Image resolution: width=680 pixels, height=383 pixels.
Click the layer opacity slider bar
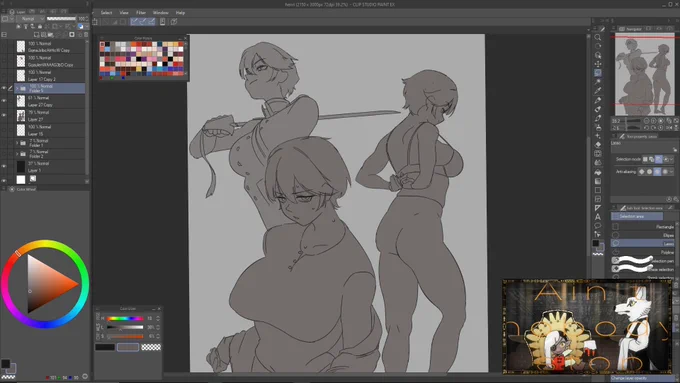[x=61, y=19]
